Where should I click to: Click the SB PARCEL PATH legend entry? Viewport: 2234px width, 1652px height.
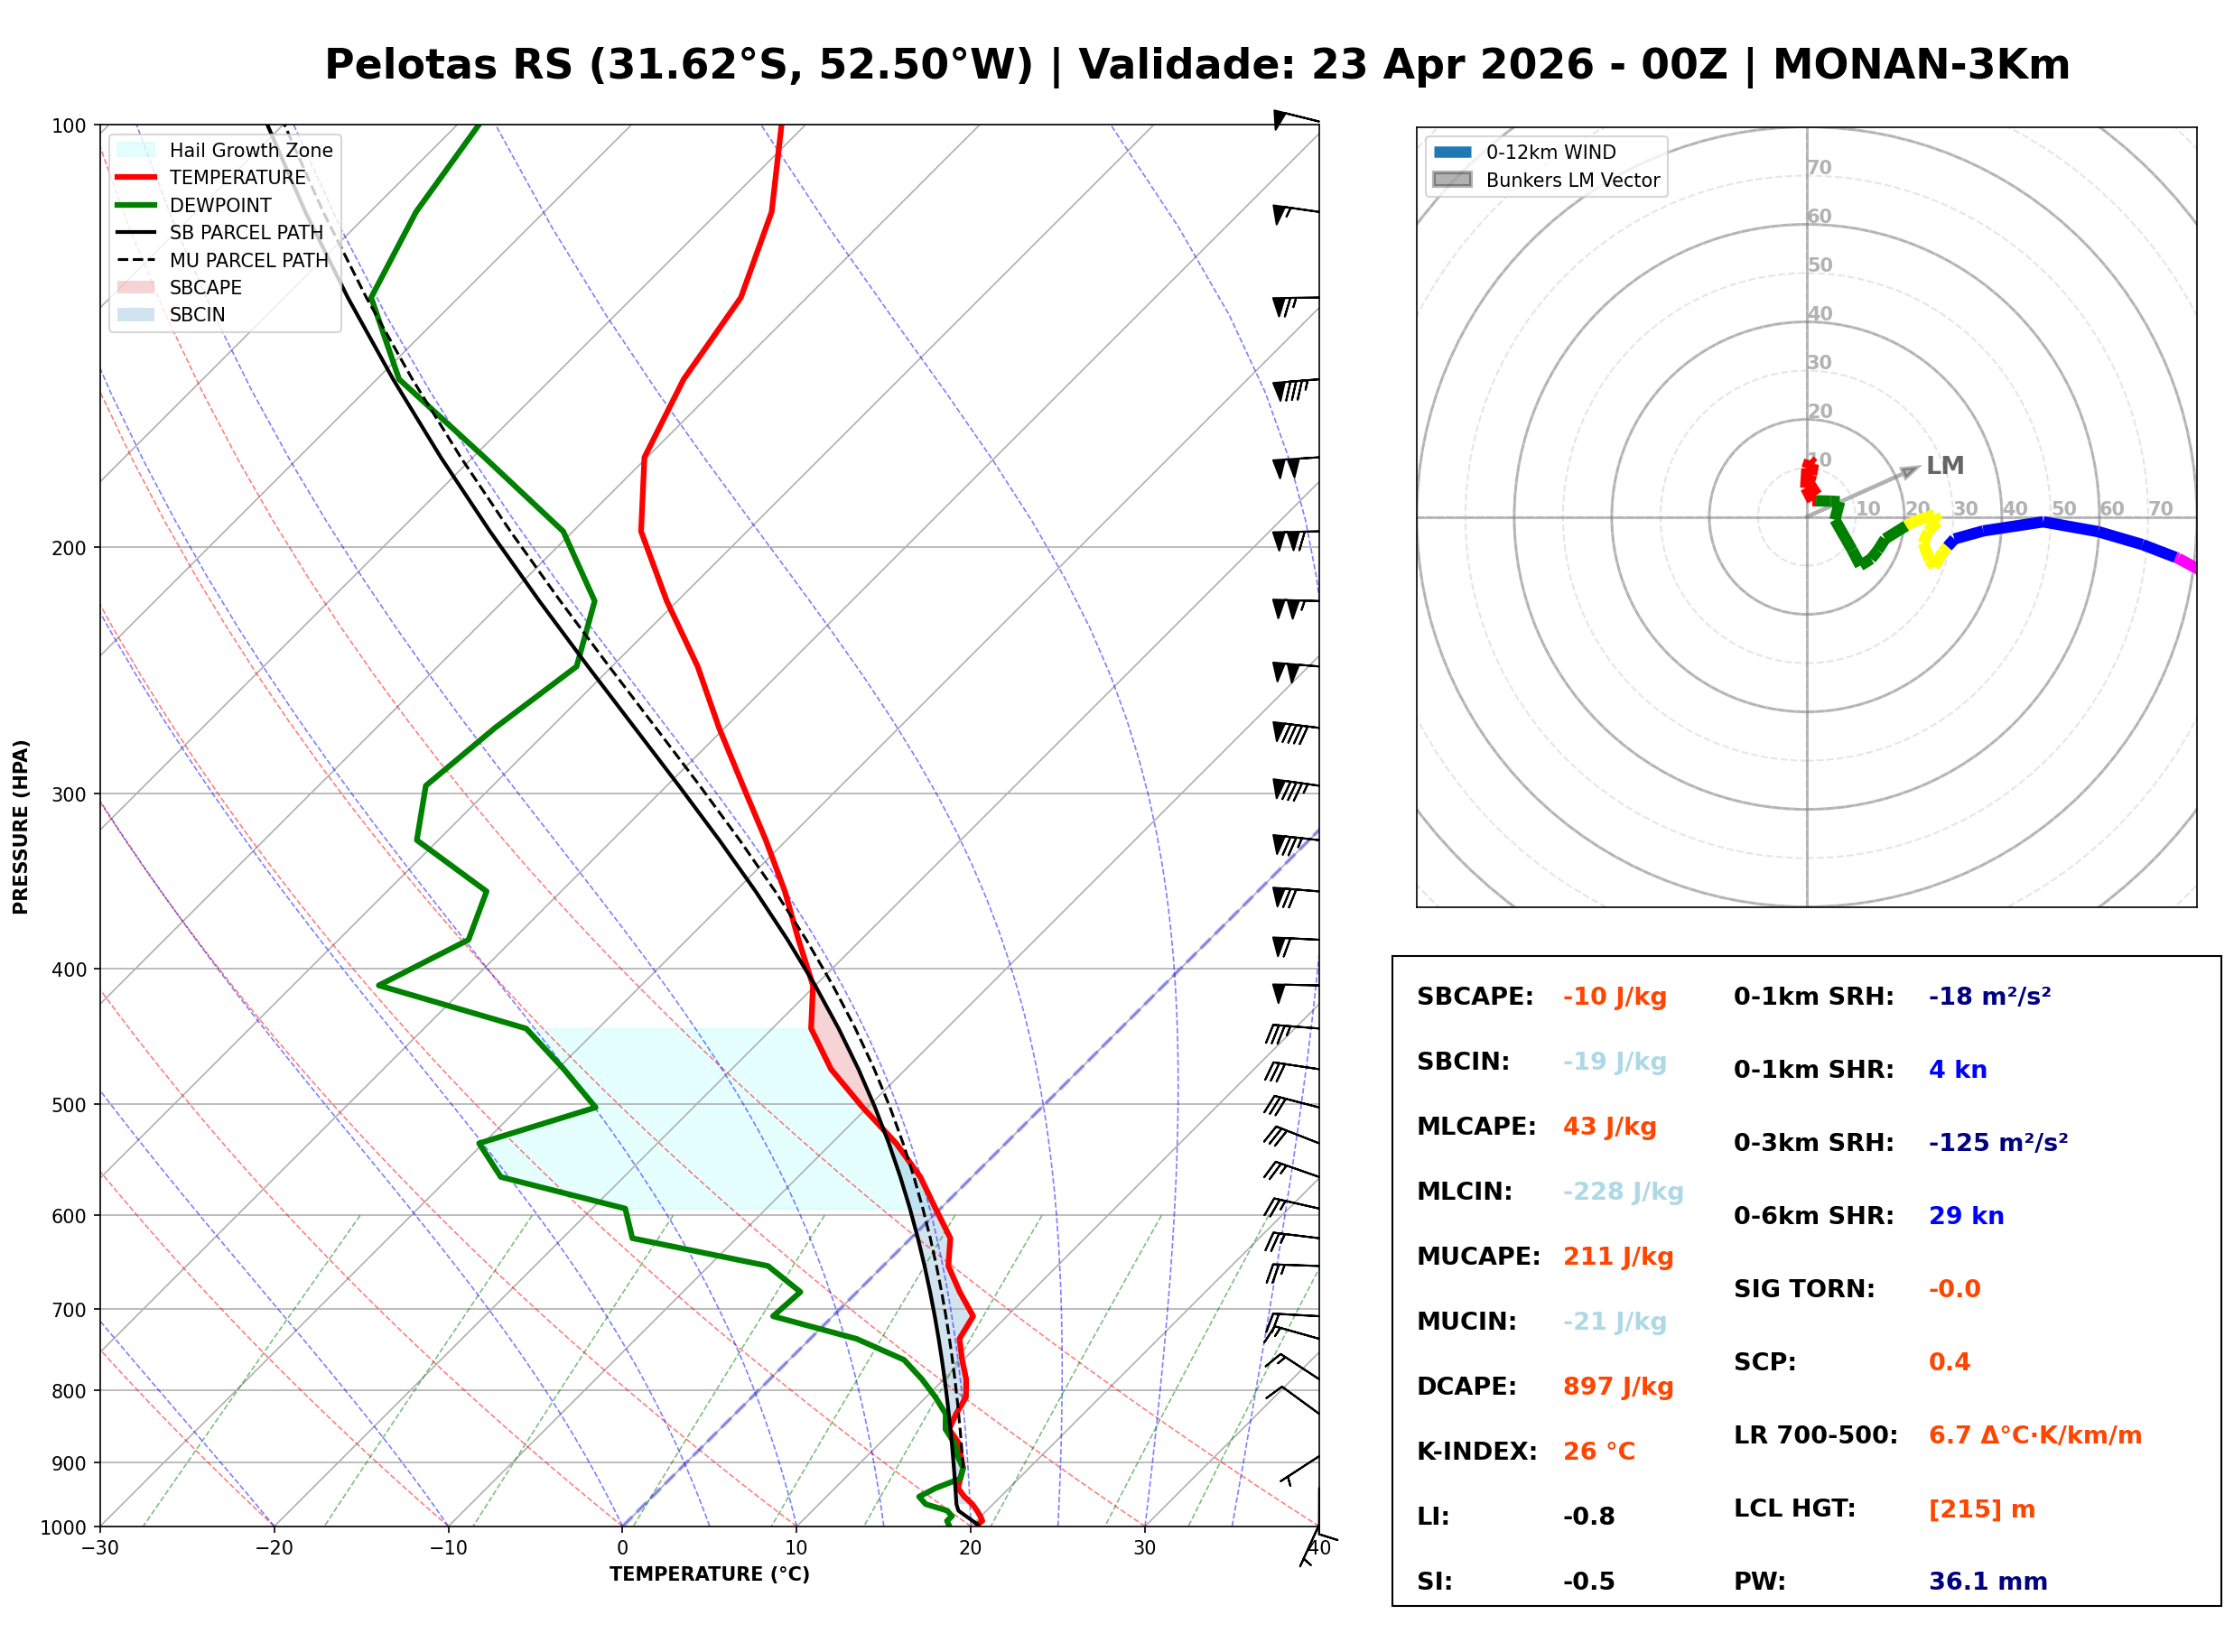tap(136, 232)
